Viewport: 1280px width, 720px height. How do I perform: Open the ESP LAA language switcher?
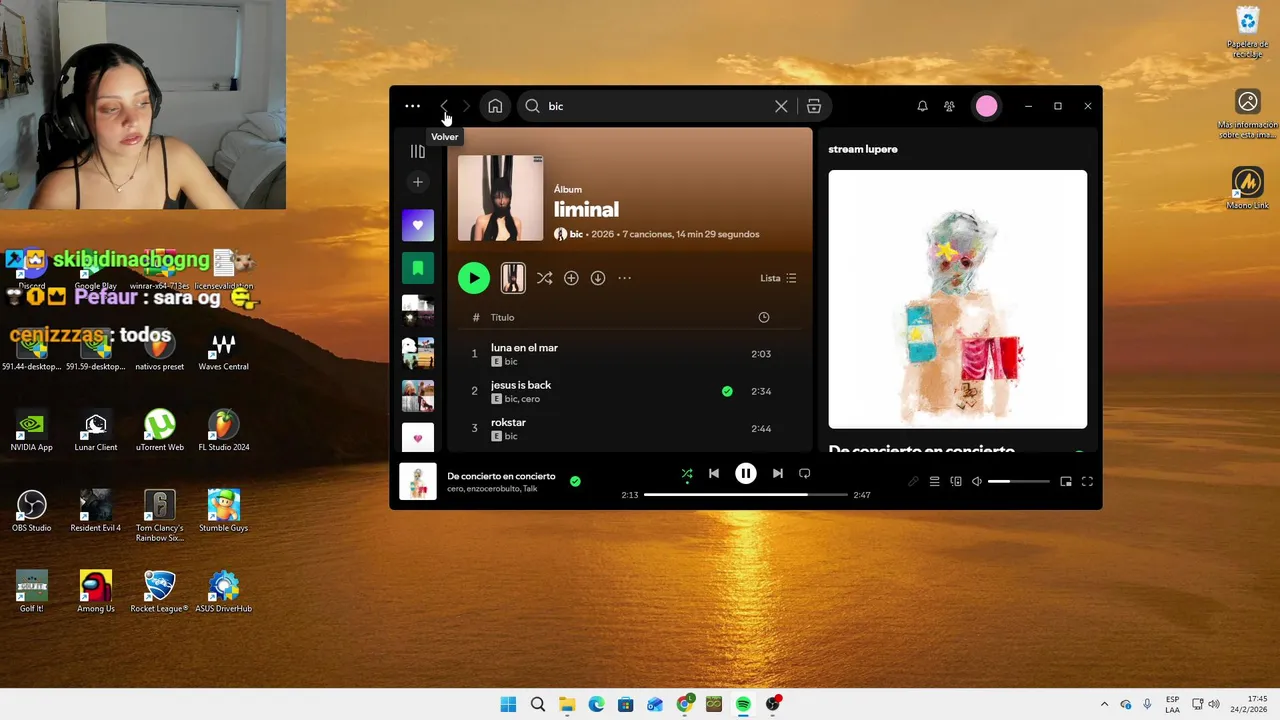tap(1172, 704)
